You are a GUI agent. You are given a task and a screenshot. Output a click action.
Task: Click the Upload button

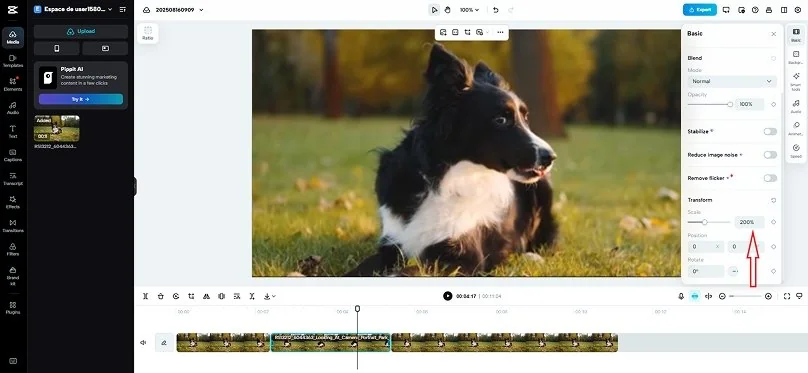(x=81, y=31)
